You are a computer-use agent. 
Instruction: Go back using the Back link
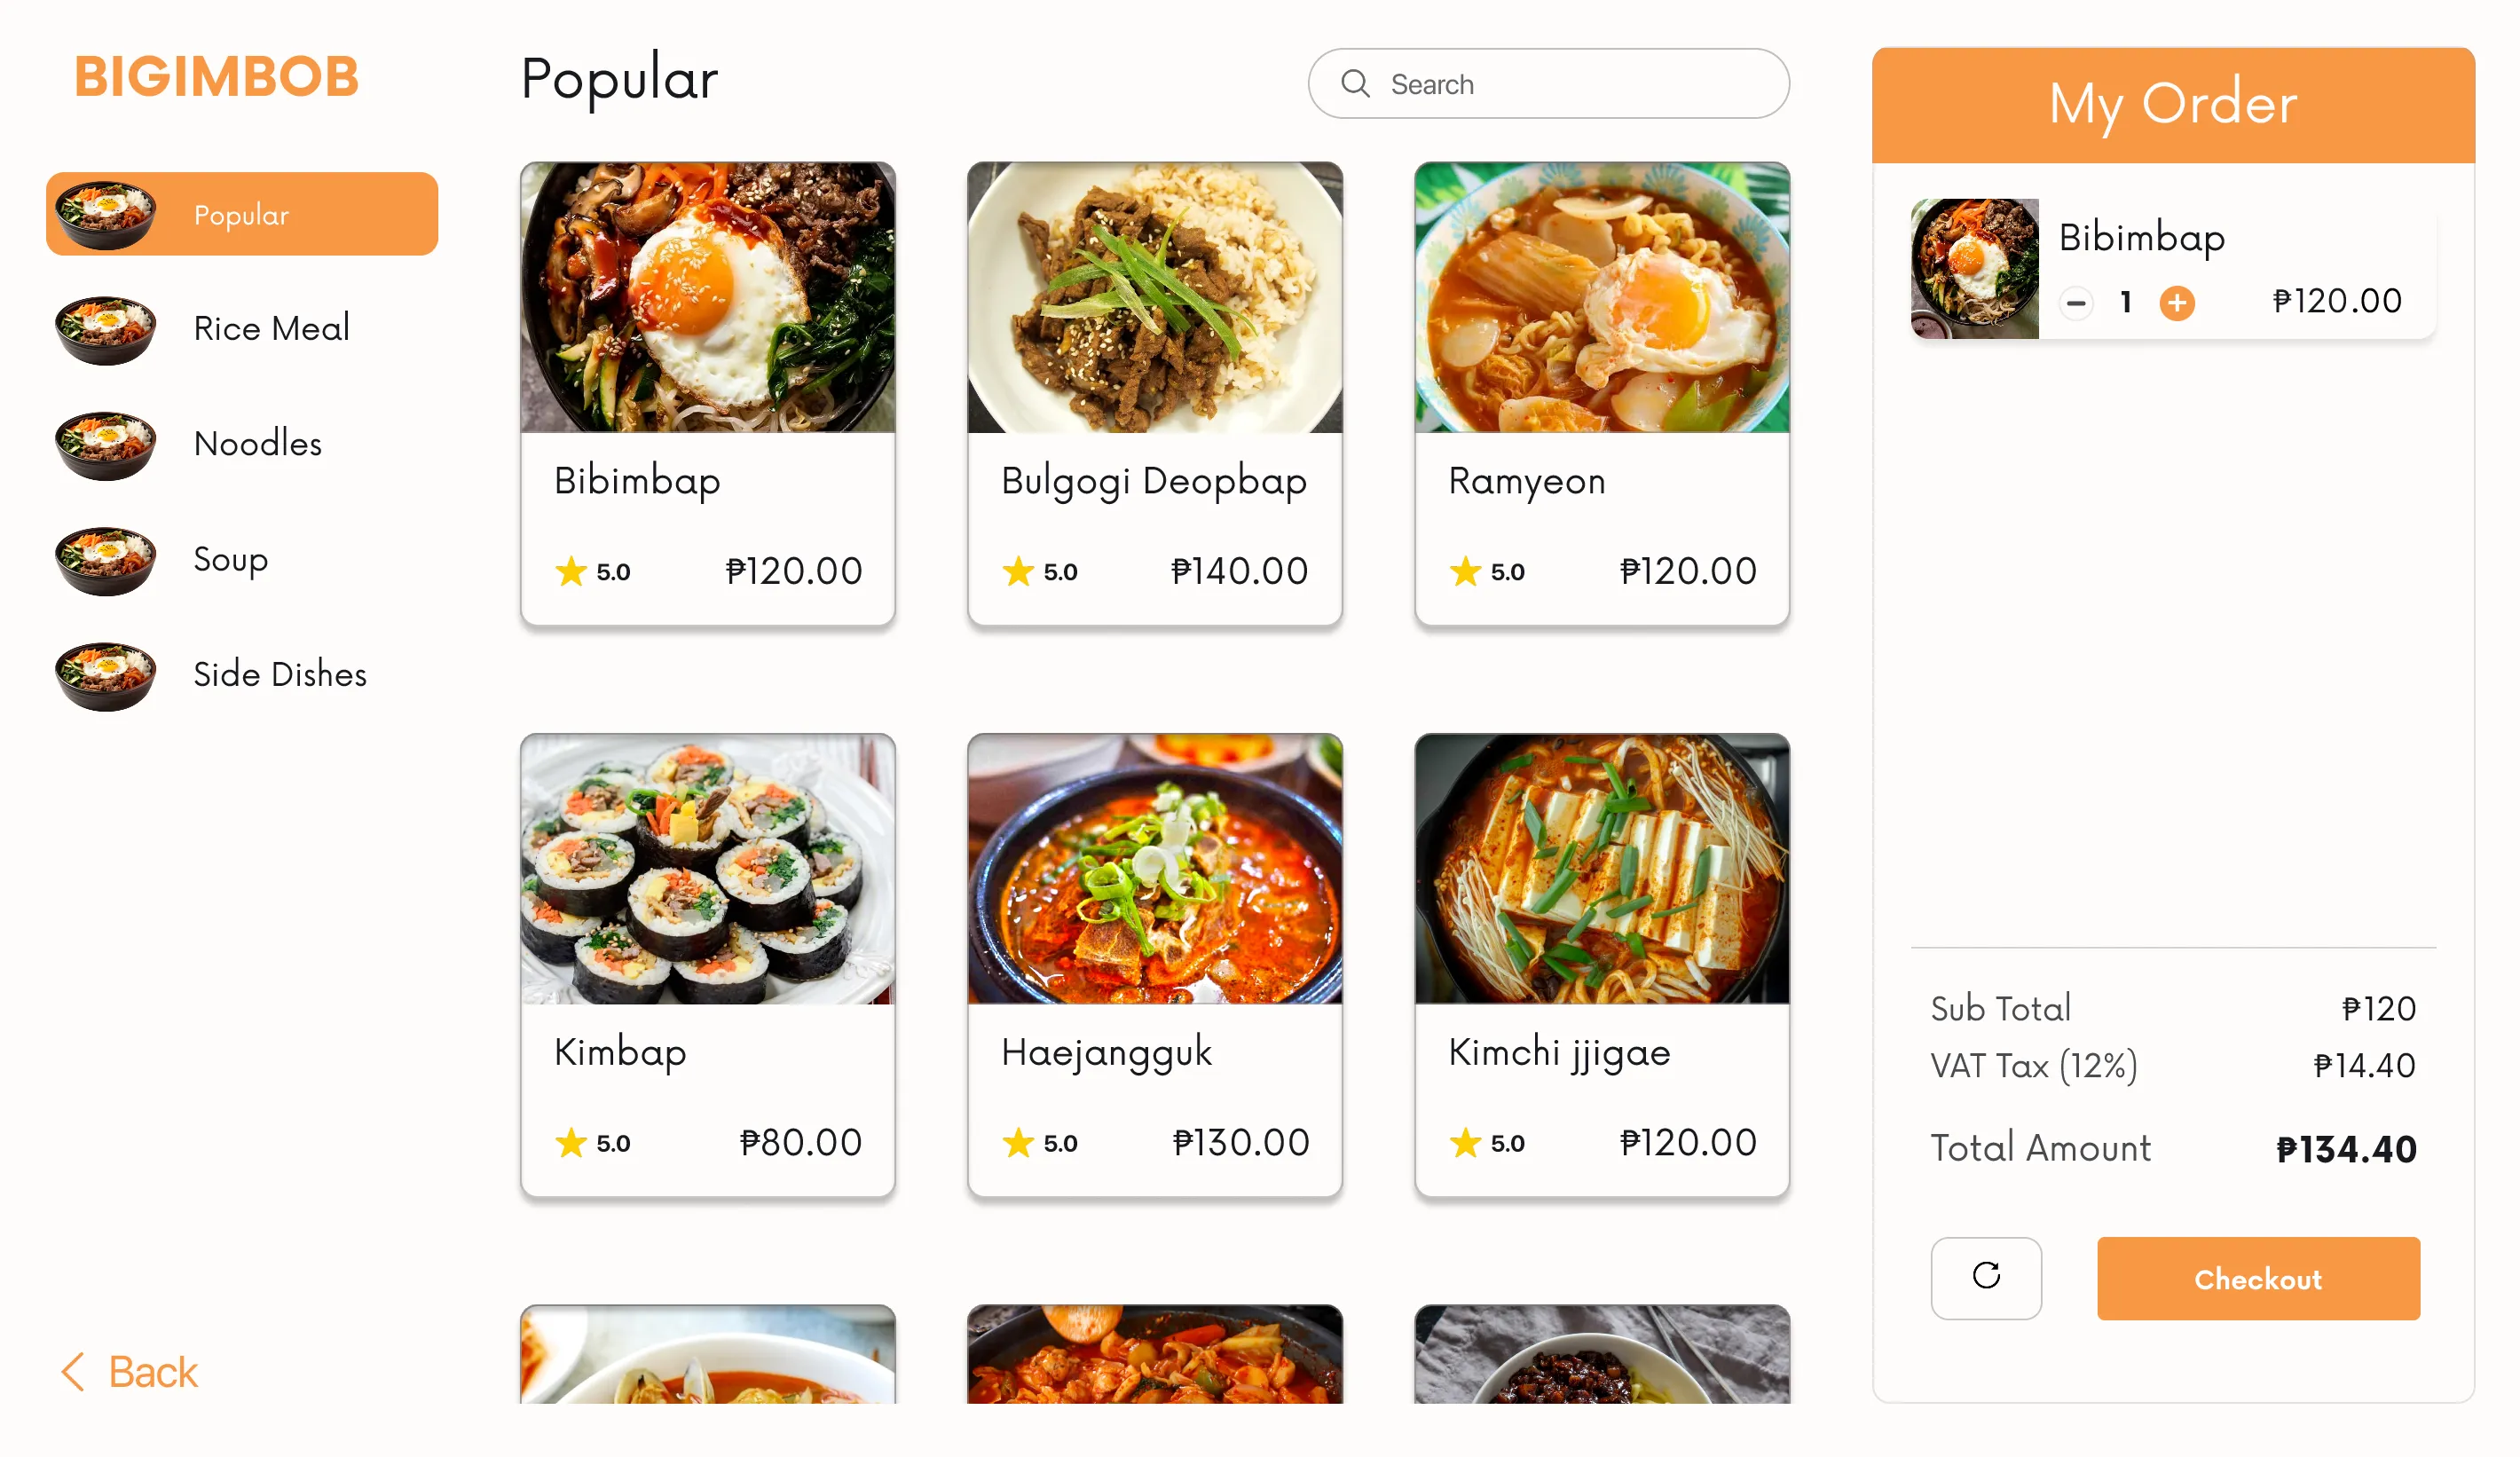[x=152, y=1371]
